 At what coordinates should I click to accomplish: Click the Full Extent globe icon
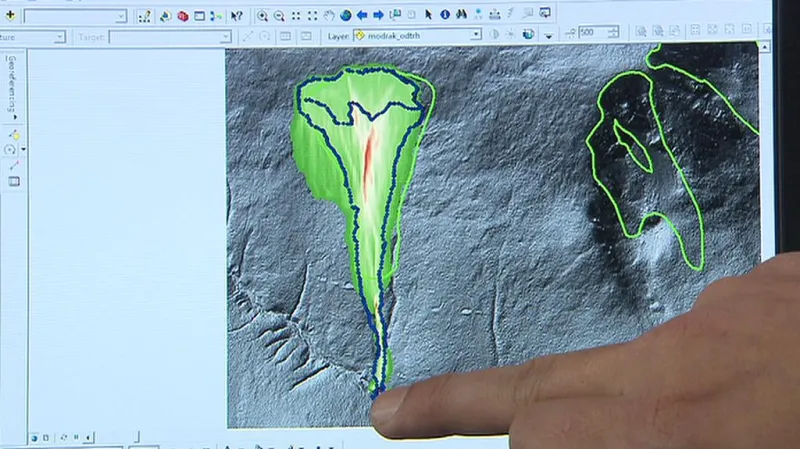(345, 16)
